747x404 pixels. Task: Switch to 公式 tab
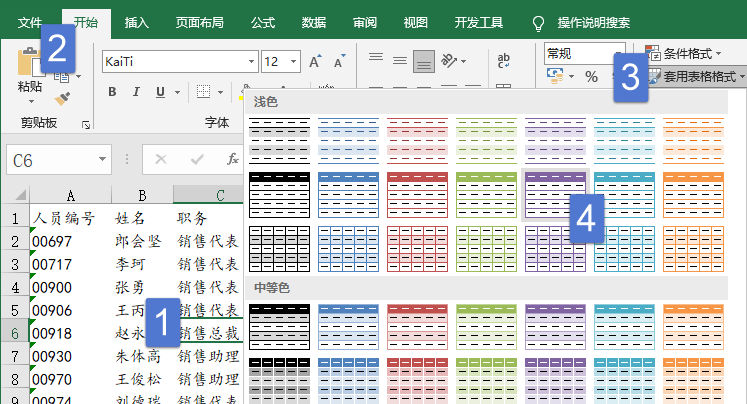[x=263, y=22]
